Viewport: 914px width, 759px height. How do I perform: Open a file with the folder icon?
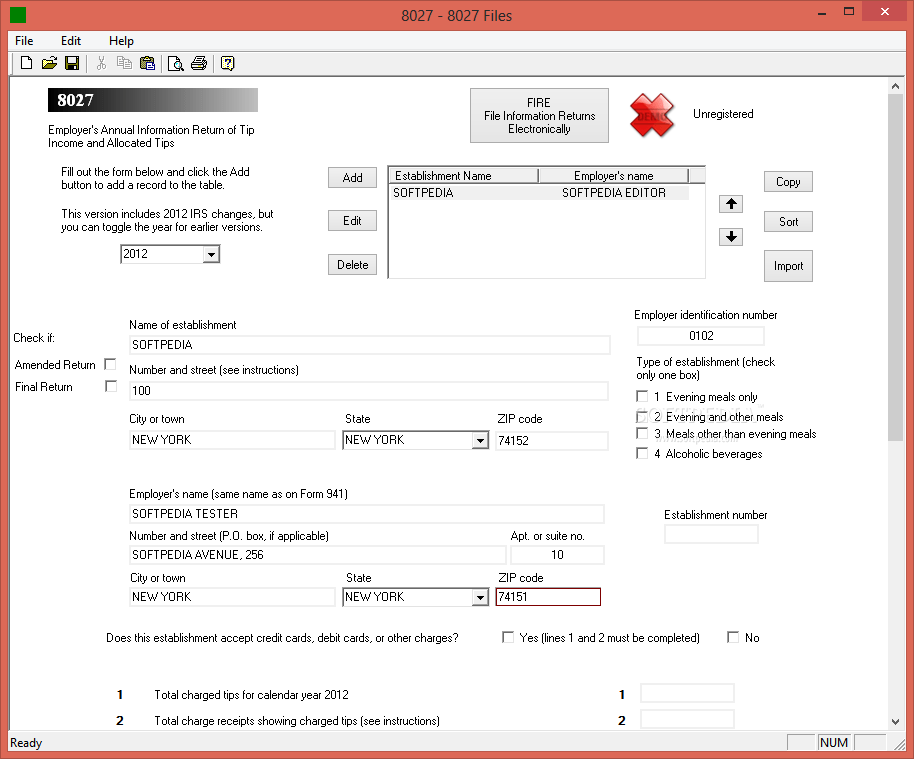point(49,63)
